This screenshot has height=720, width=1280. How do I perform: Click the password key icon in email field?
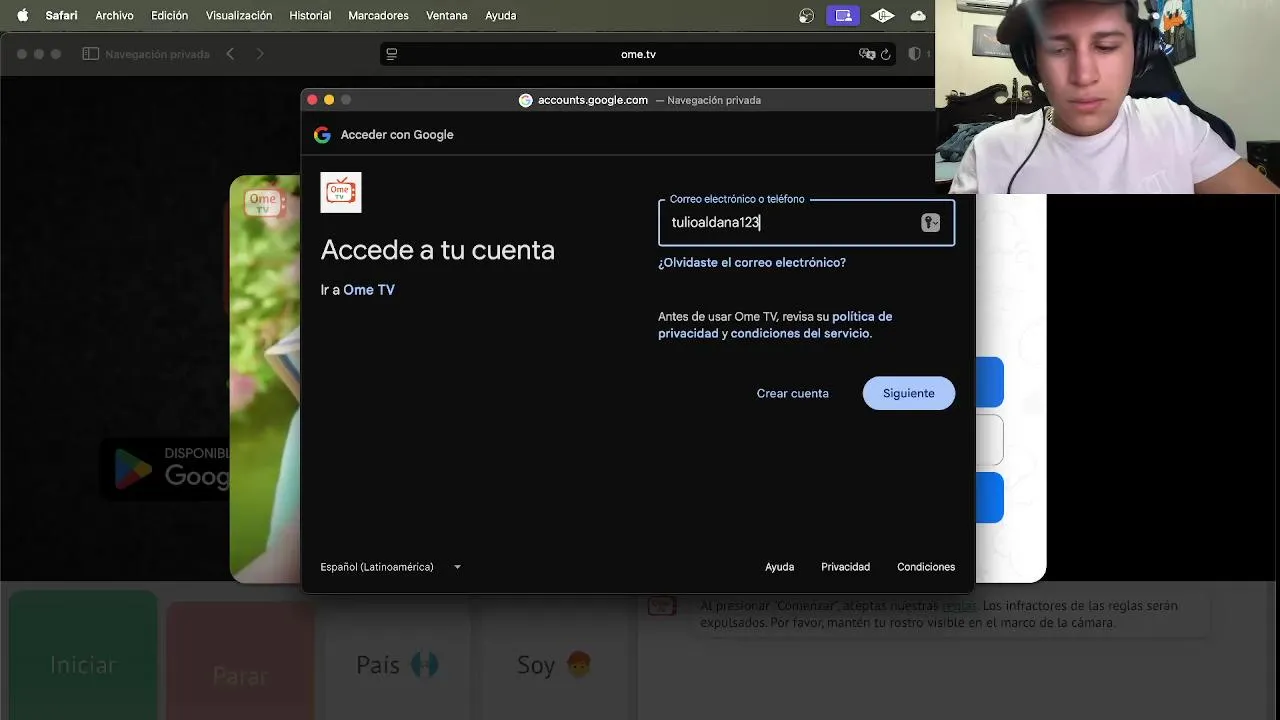(930, 223)
